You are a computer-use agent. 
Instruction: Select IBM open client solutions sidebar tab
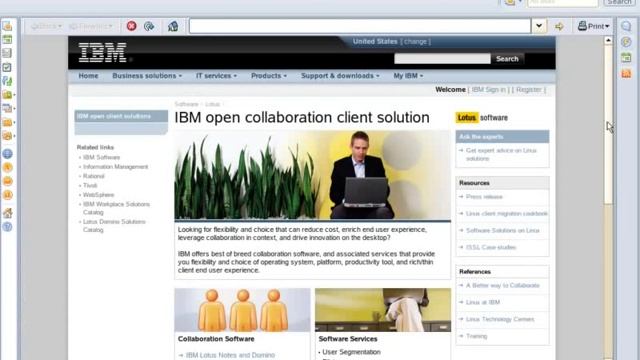121,116
